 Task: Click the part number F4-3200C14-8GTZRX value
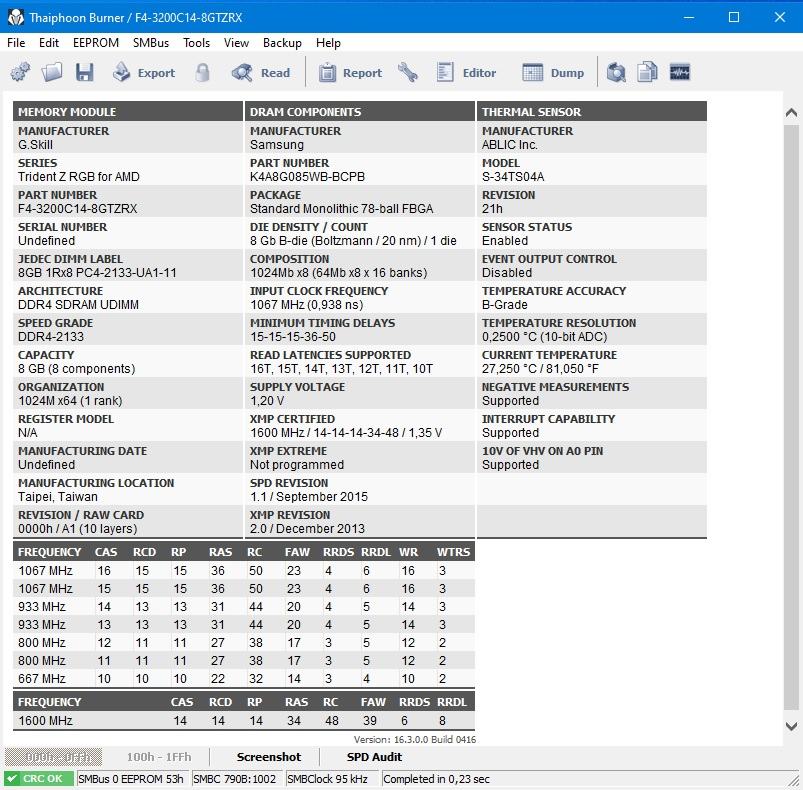coord(78,209)
